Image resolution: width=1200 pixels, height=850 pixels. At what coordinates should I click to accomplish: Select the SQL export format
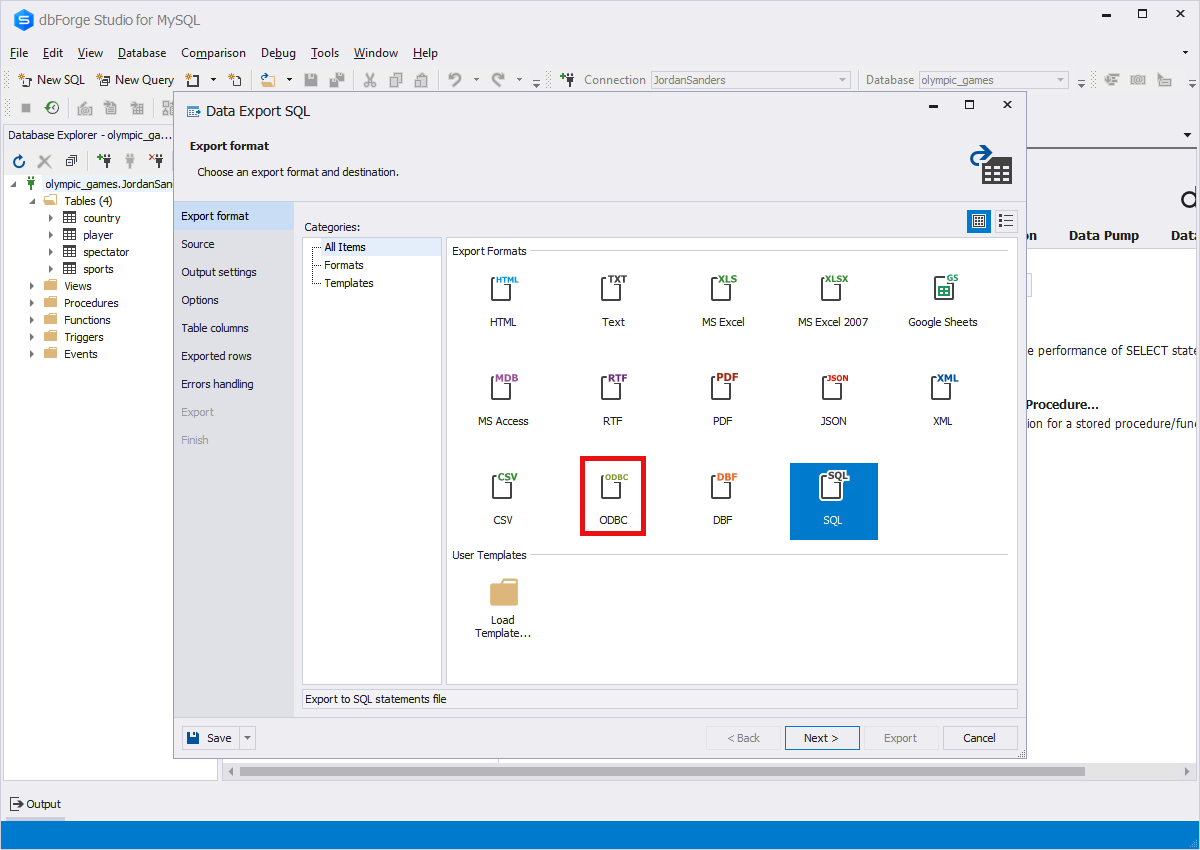point(833,500)
